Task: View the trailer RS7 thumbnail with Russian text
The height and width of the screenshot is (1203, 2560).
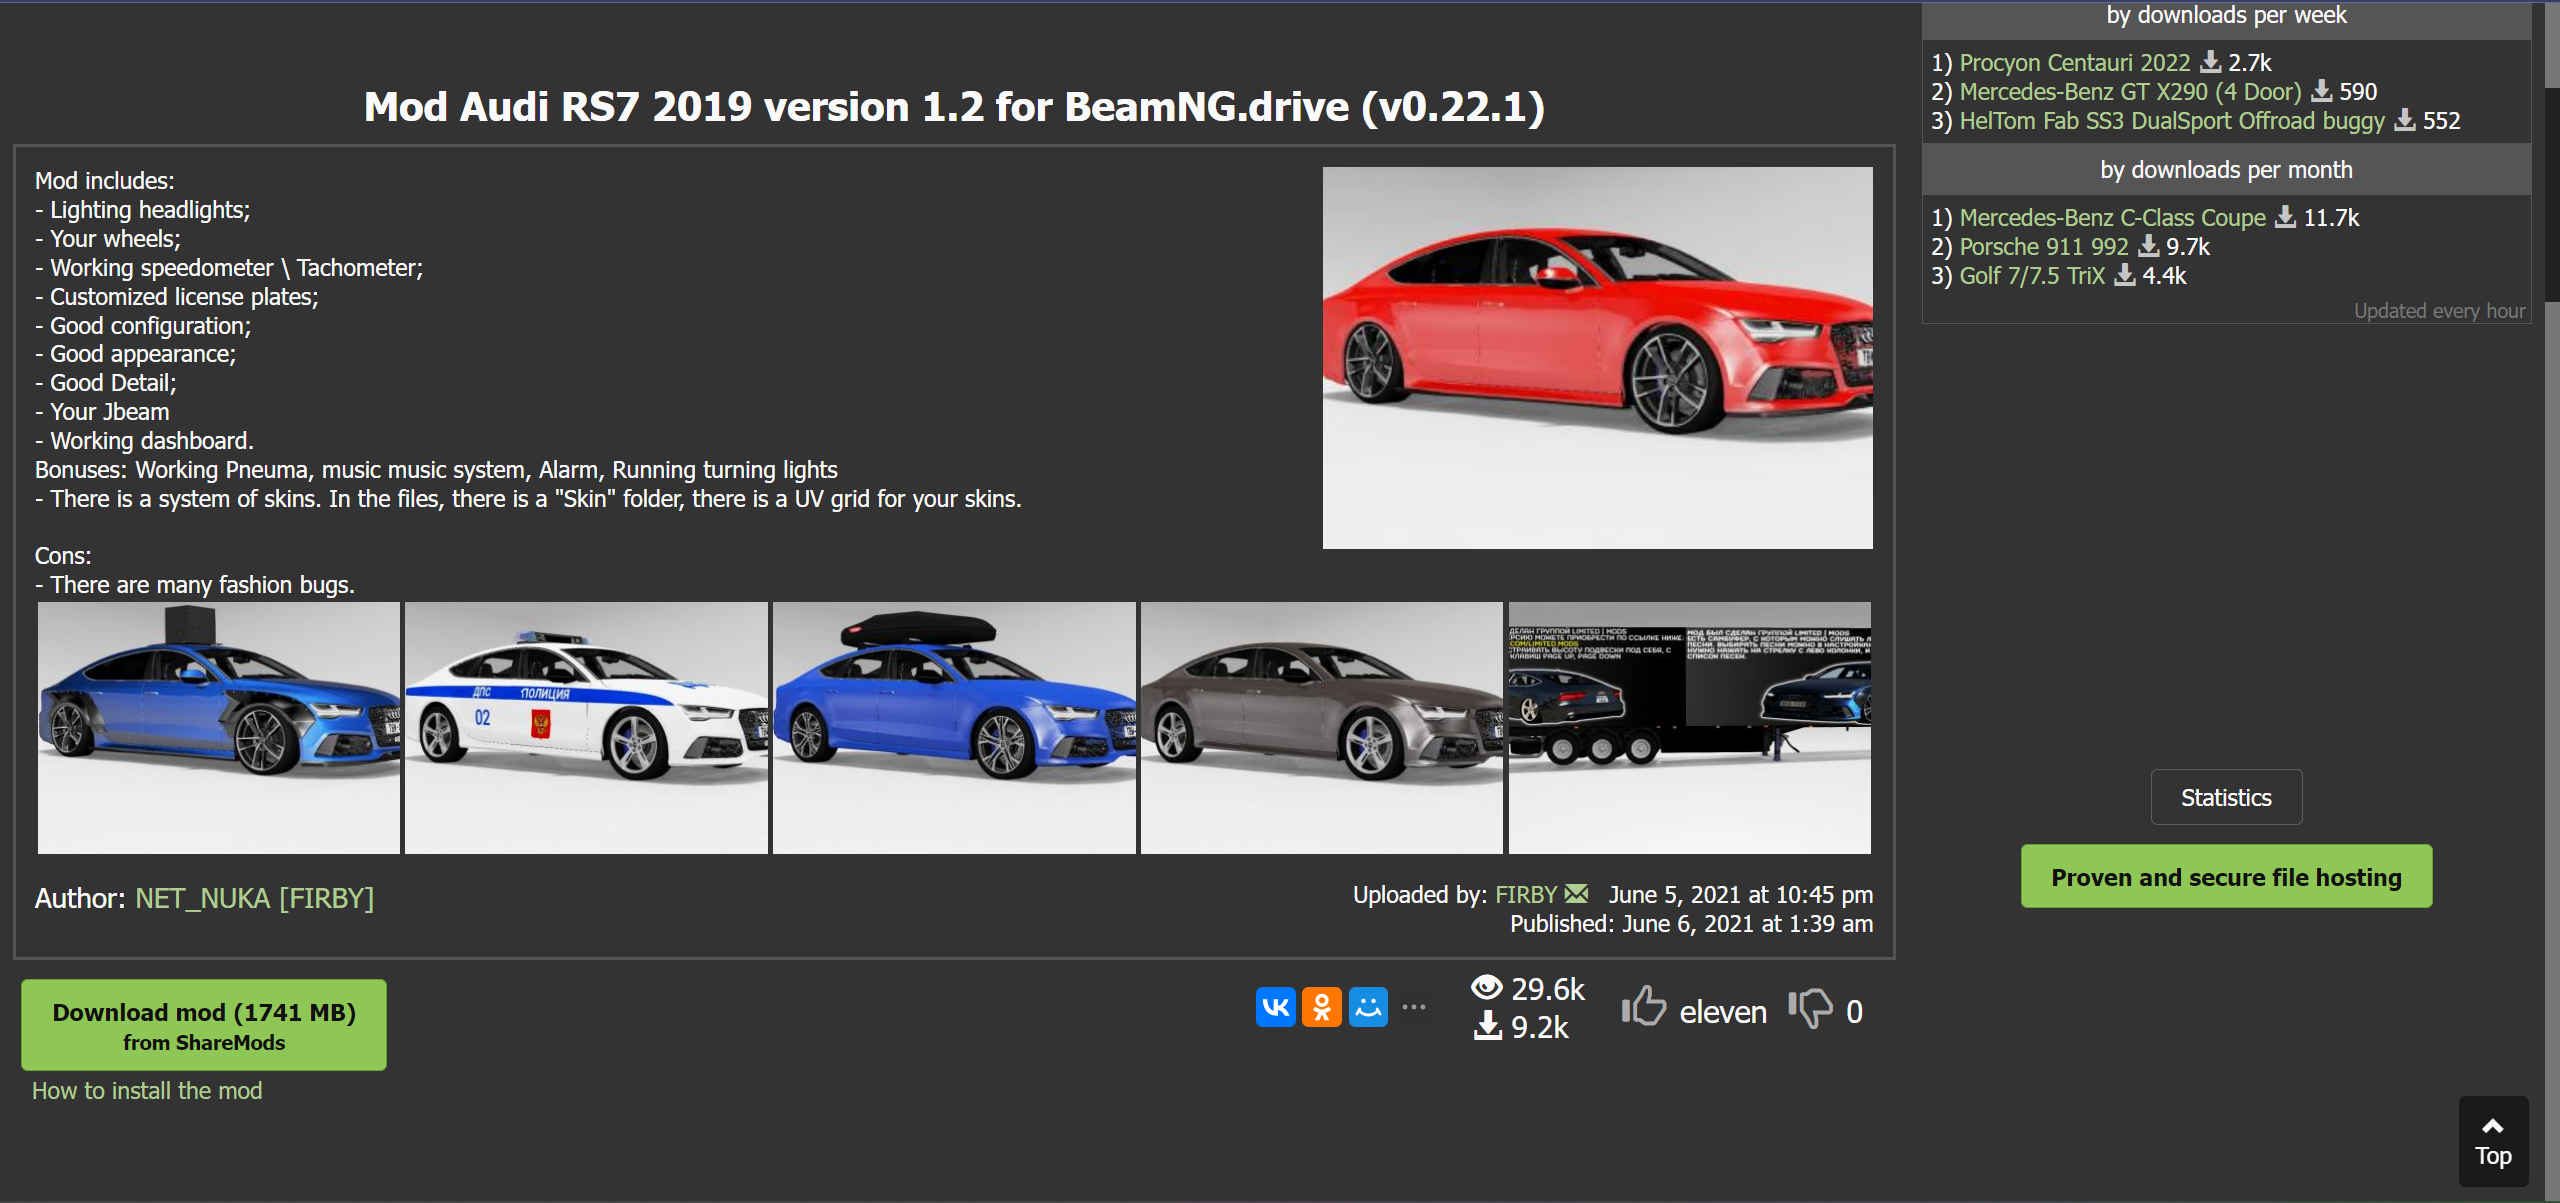Action: [1689, 727]
